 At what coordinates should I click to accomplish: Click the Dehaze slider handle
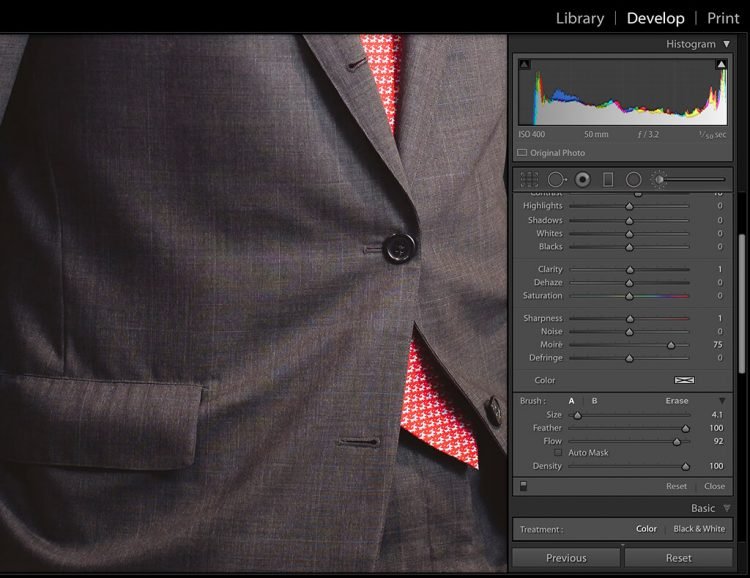[x=629, y=283]
